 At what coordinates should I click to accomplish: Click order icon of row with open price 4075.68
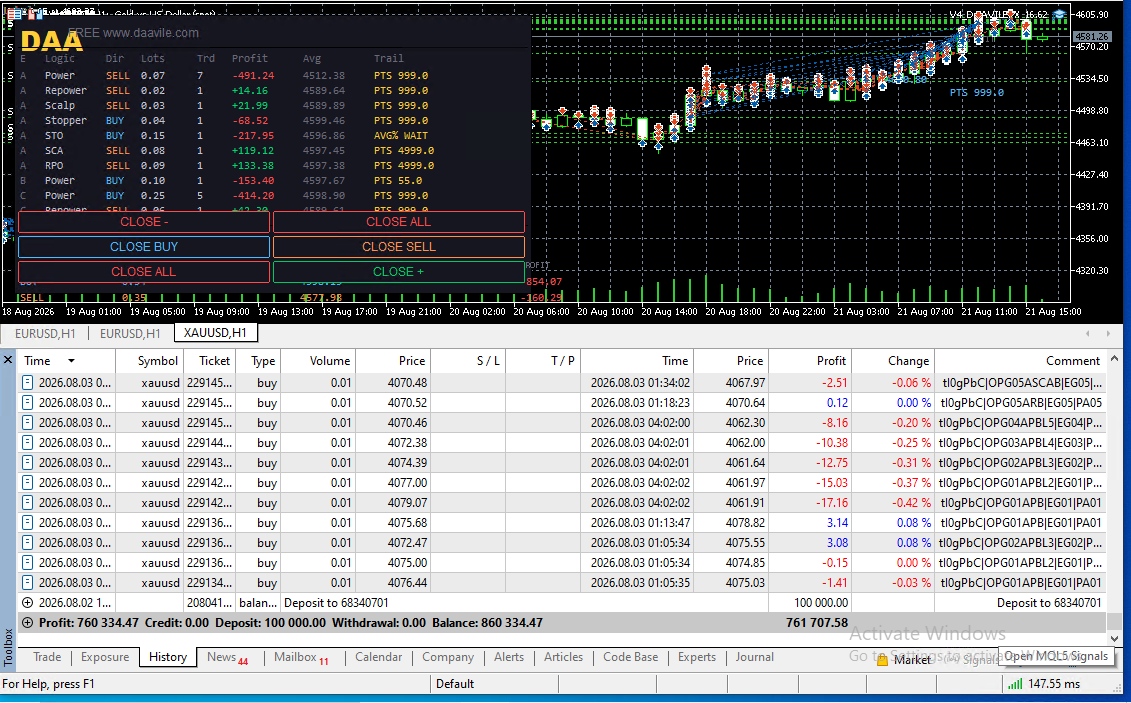(27, 523)
